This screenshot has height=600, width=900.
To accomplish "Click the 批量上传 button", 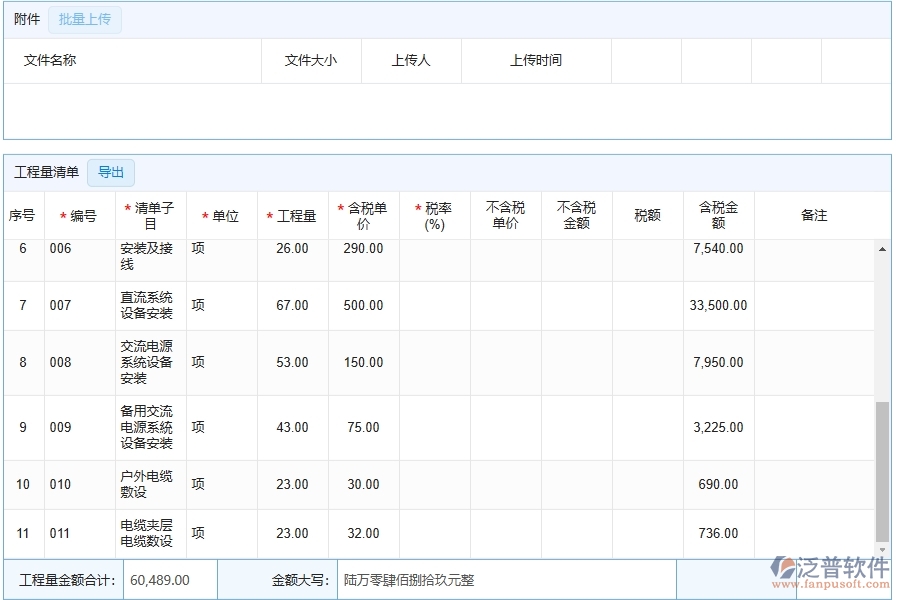I will coord(84,19).
